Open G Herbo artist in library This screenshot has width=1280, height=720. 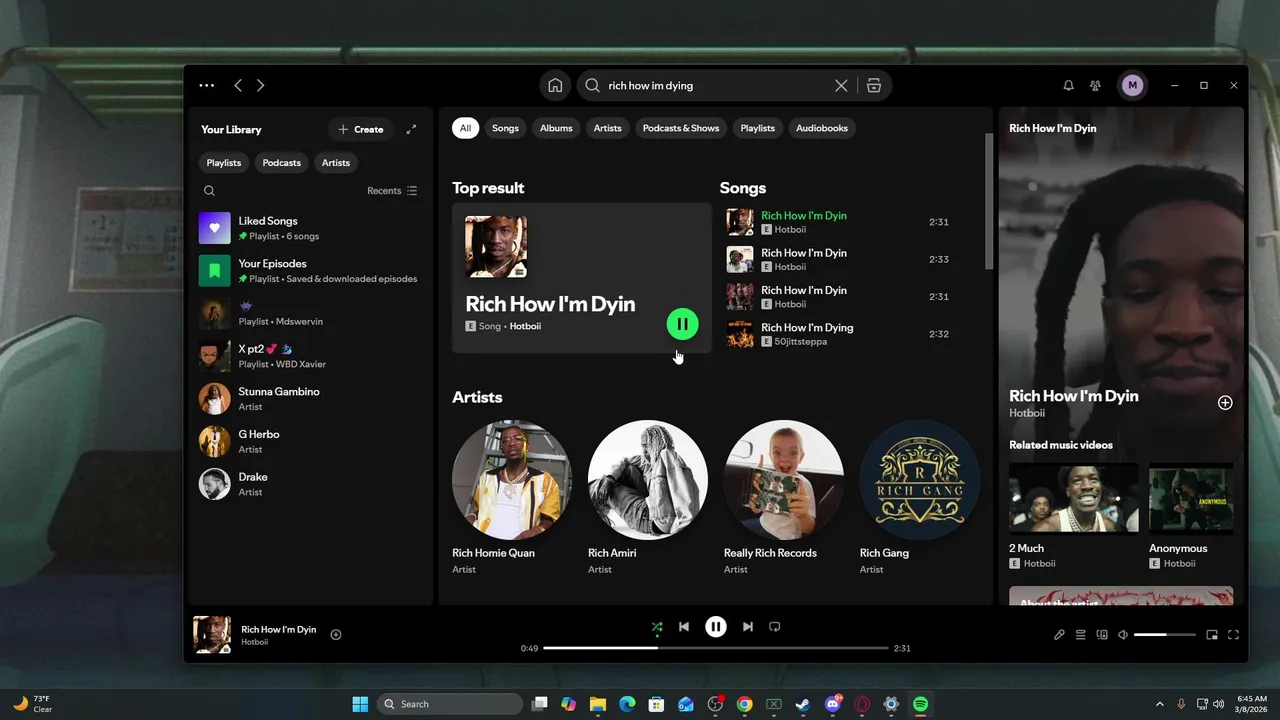[312, 442]
